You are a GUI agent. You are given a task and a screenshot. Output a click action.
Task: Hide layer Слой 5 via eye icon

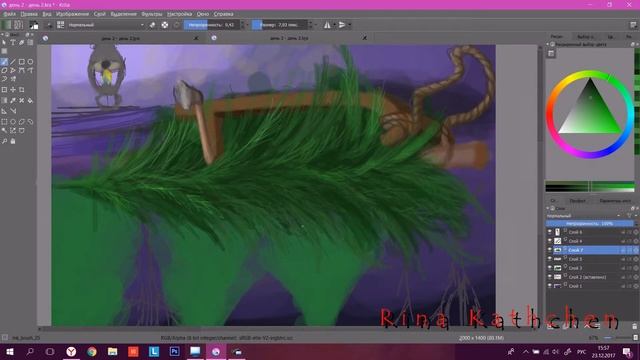point(549,259)
